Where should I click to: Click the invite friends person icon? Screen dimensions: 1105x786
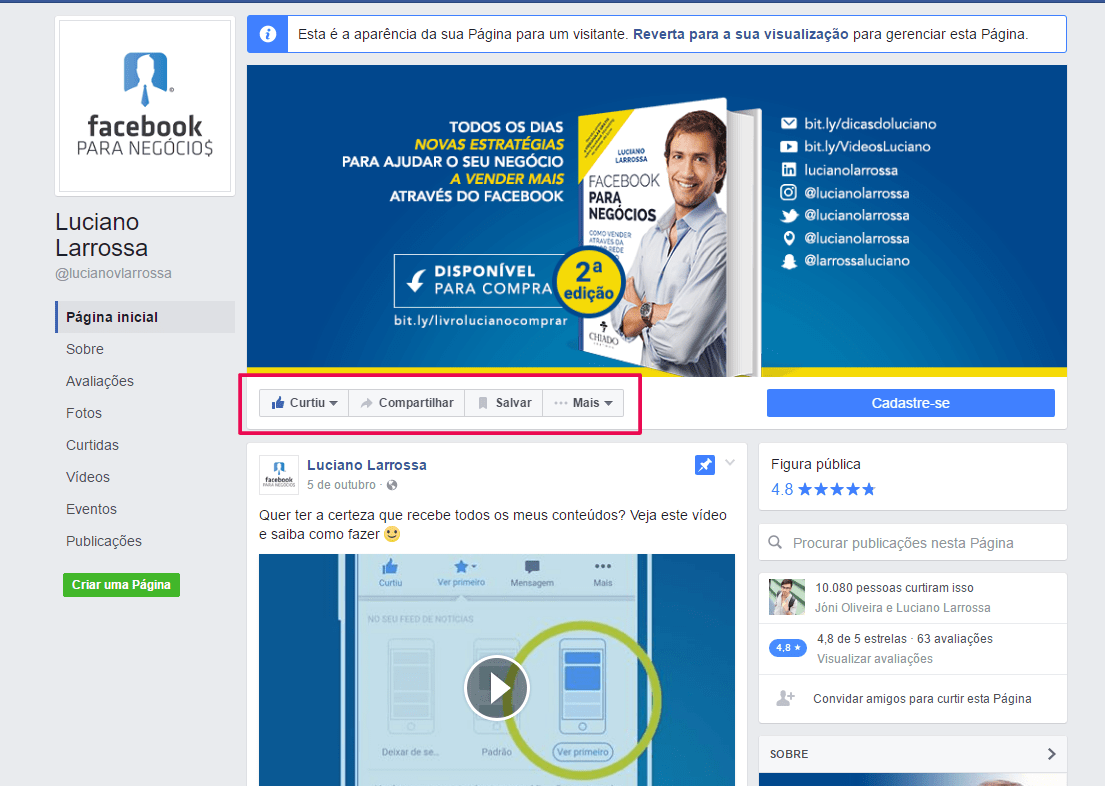pyautogui.click(x=785, y=698)
